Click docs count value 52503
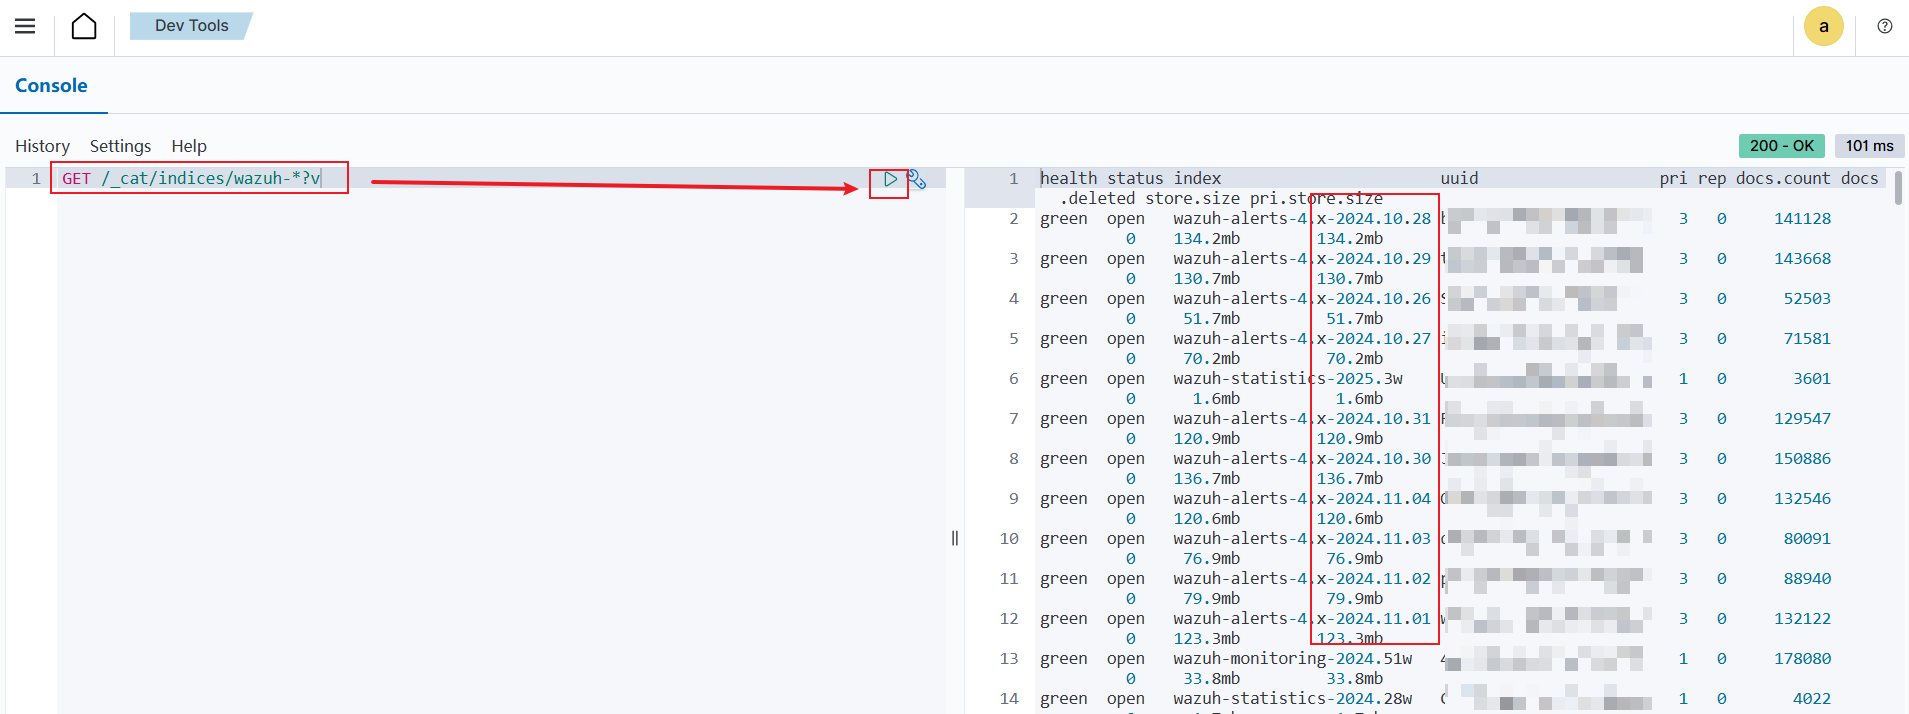 [1807, 298]
